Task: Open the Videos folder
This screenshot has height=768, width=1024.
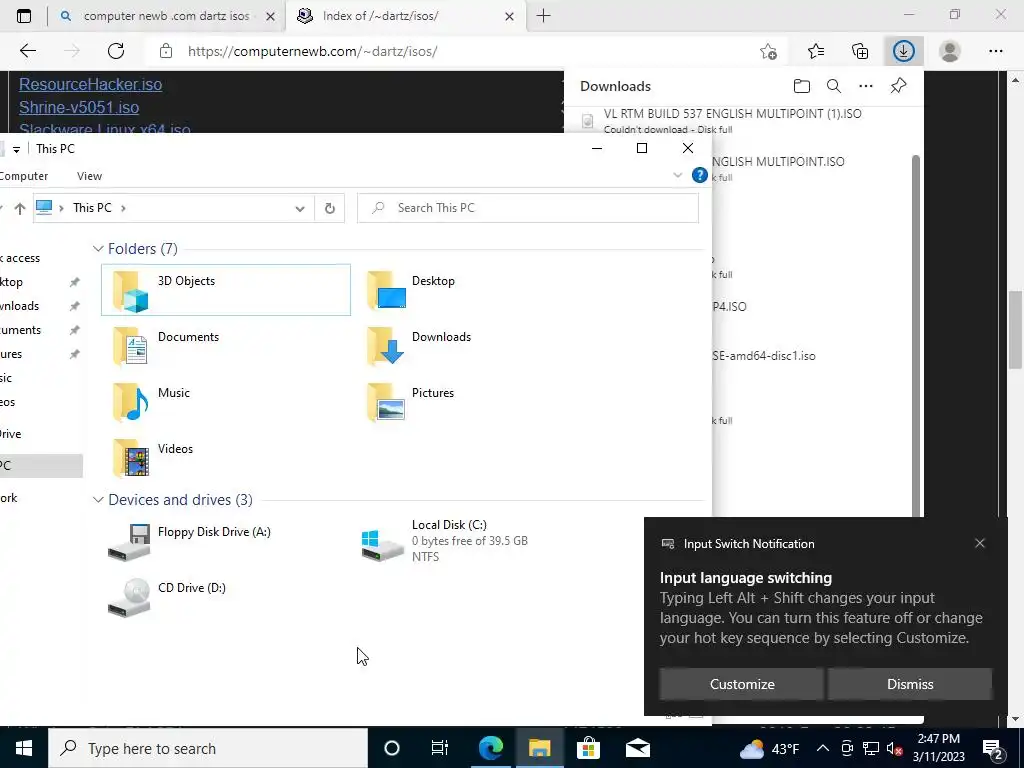Action: 153,458
